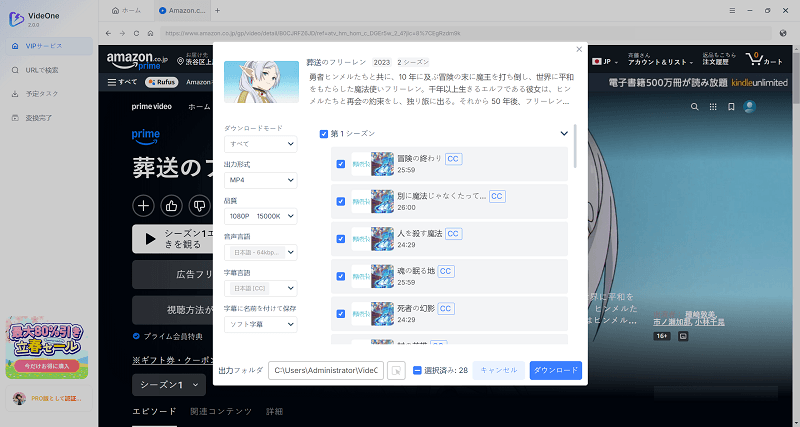Screen dimensions: 800x427
Task: Click the ダウンロード button
Action: (x=556, y=370)
